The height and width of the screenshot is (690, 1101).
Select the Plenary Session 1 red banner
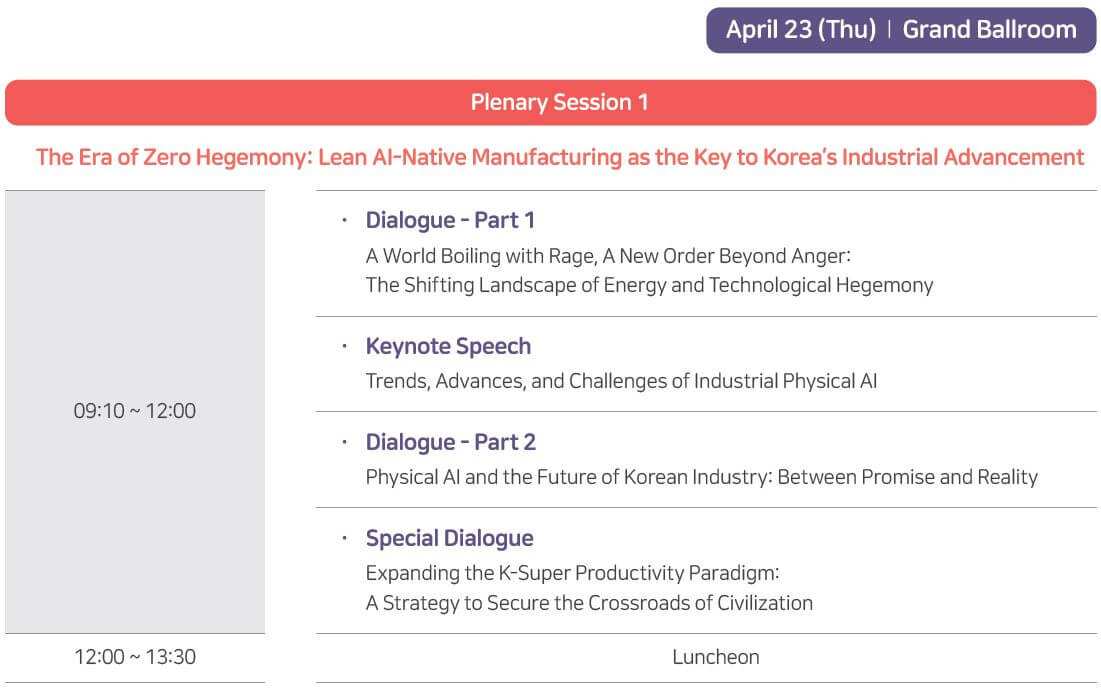(x=550, y=102)
